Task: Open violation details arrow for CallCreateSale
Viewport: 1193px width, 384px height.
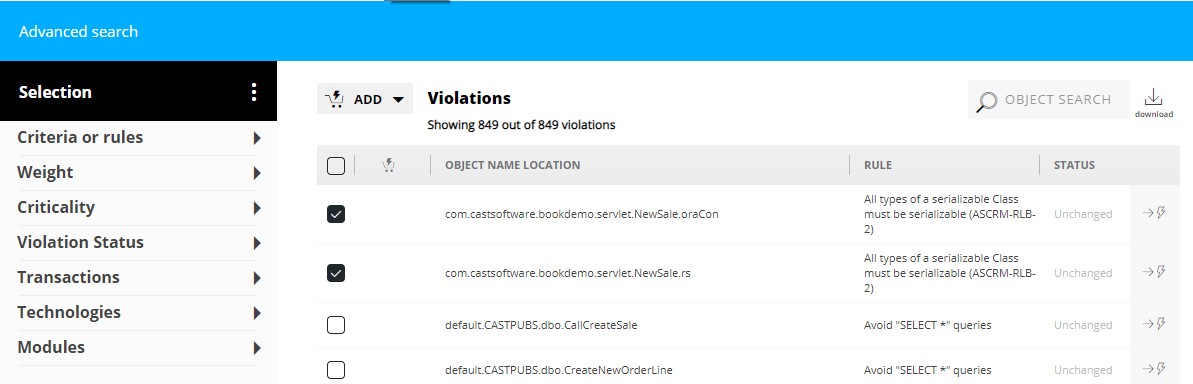Action: point(1154,324)
